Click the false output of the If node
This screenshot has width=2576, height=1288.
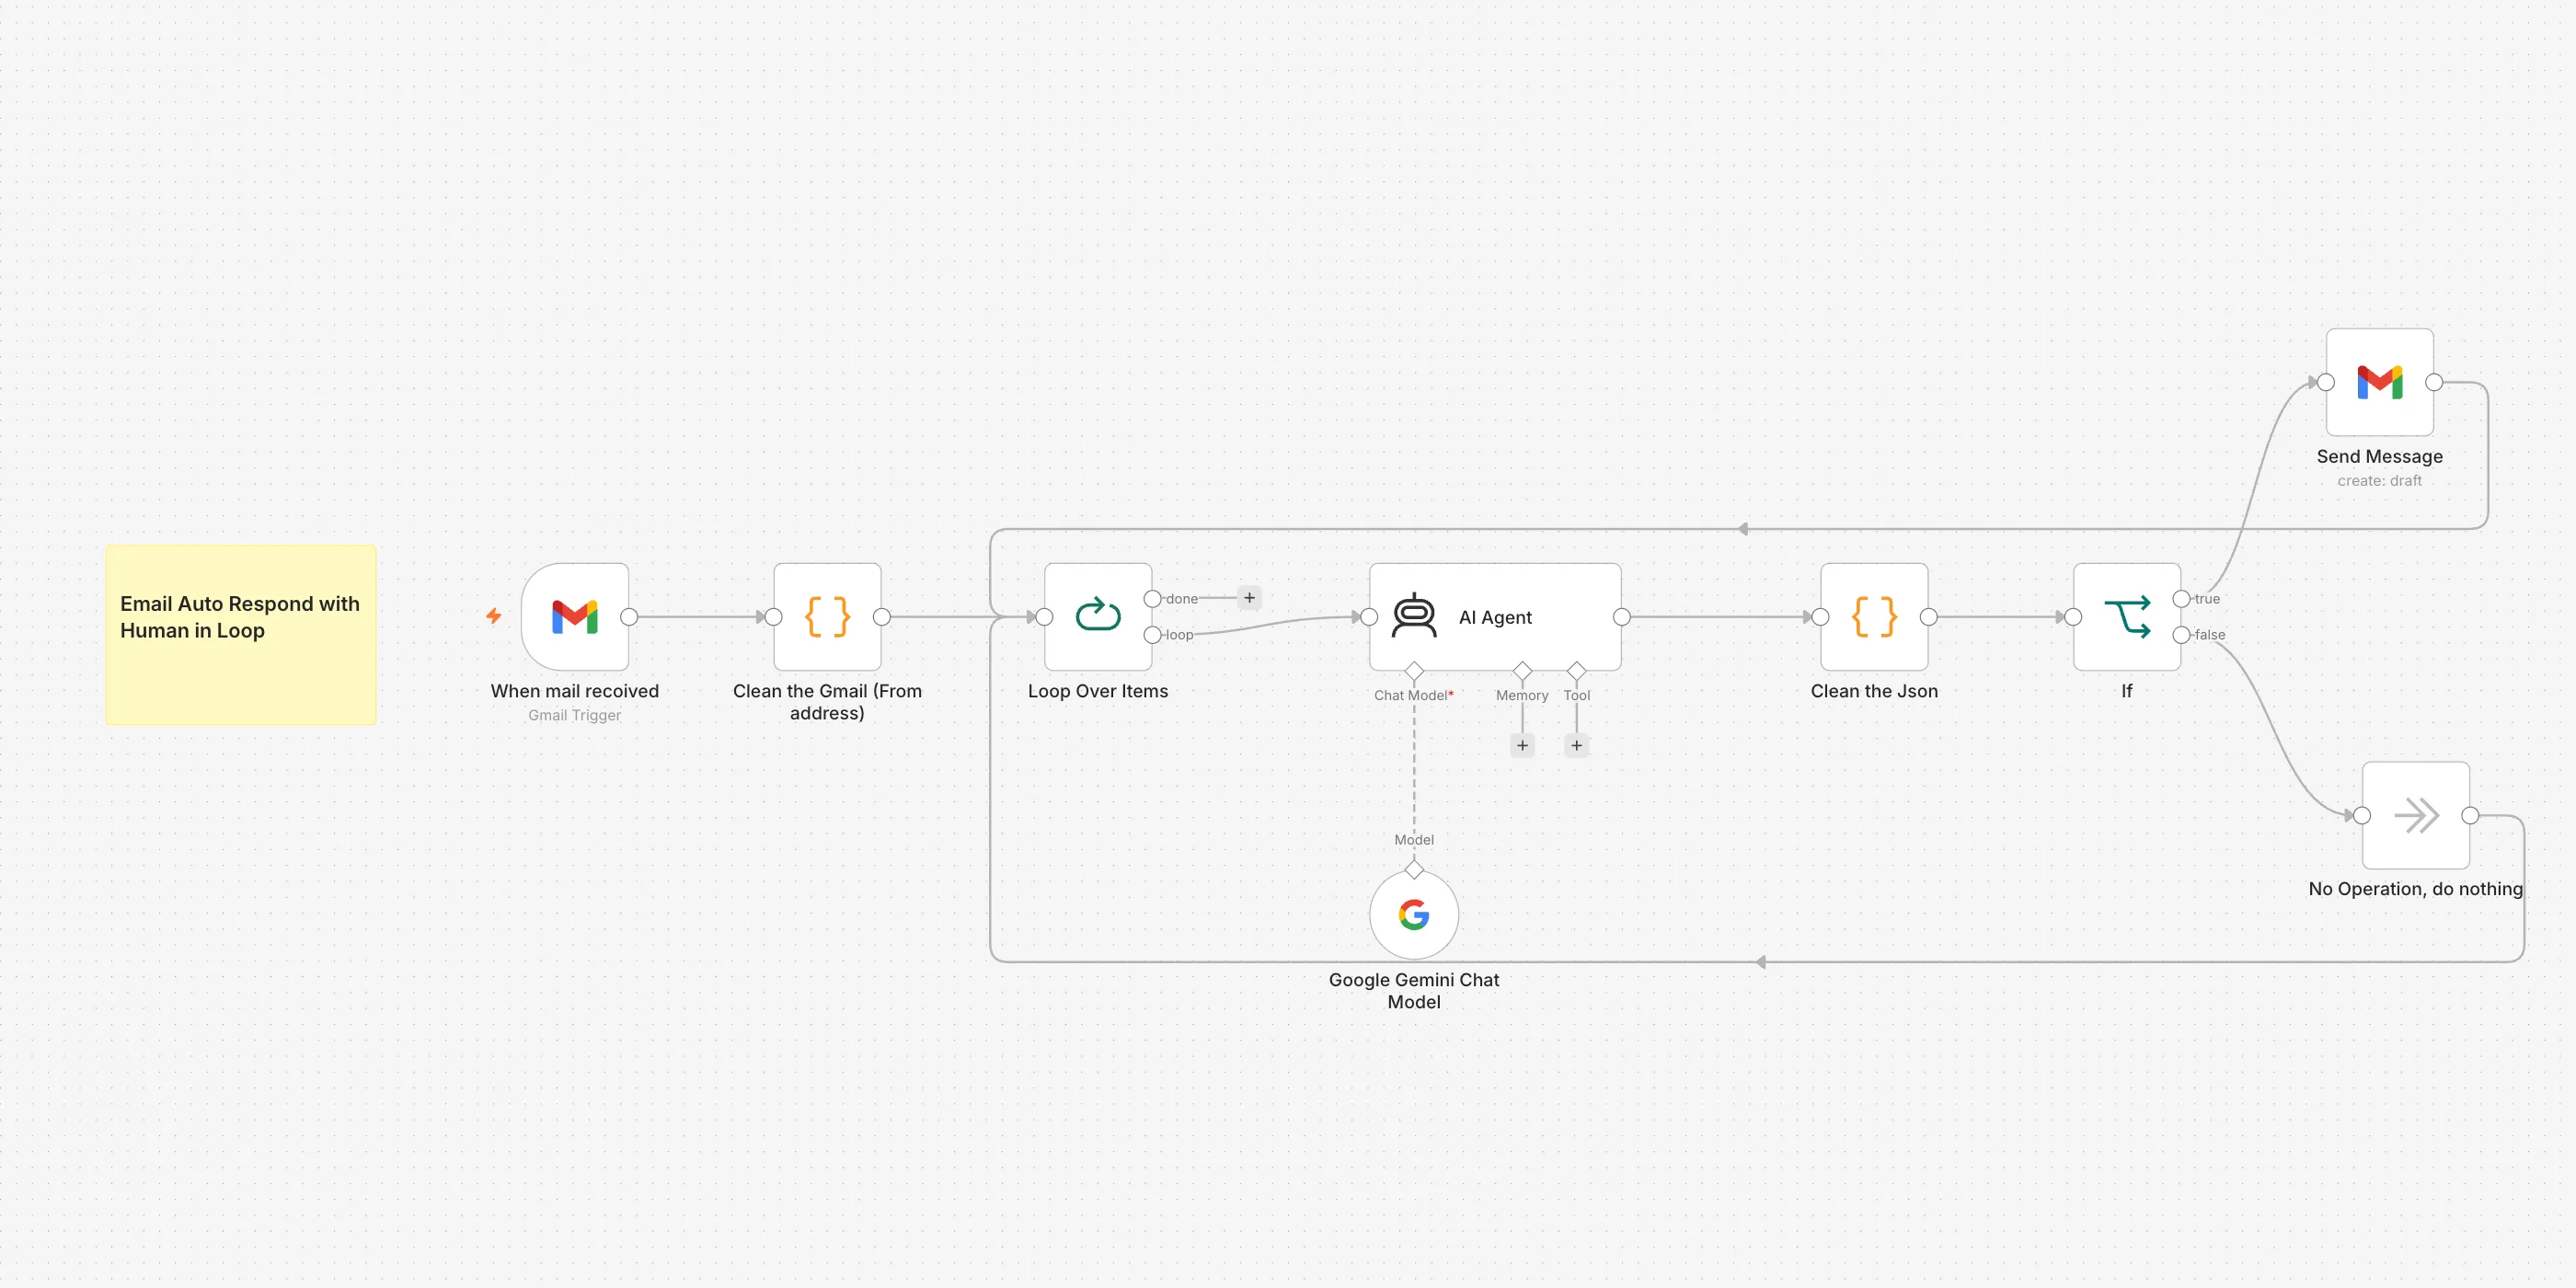2181,635
